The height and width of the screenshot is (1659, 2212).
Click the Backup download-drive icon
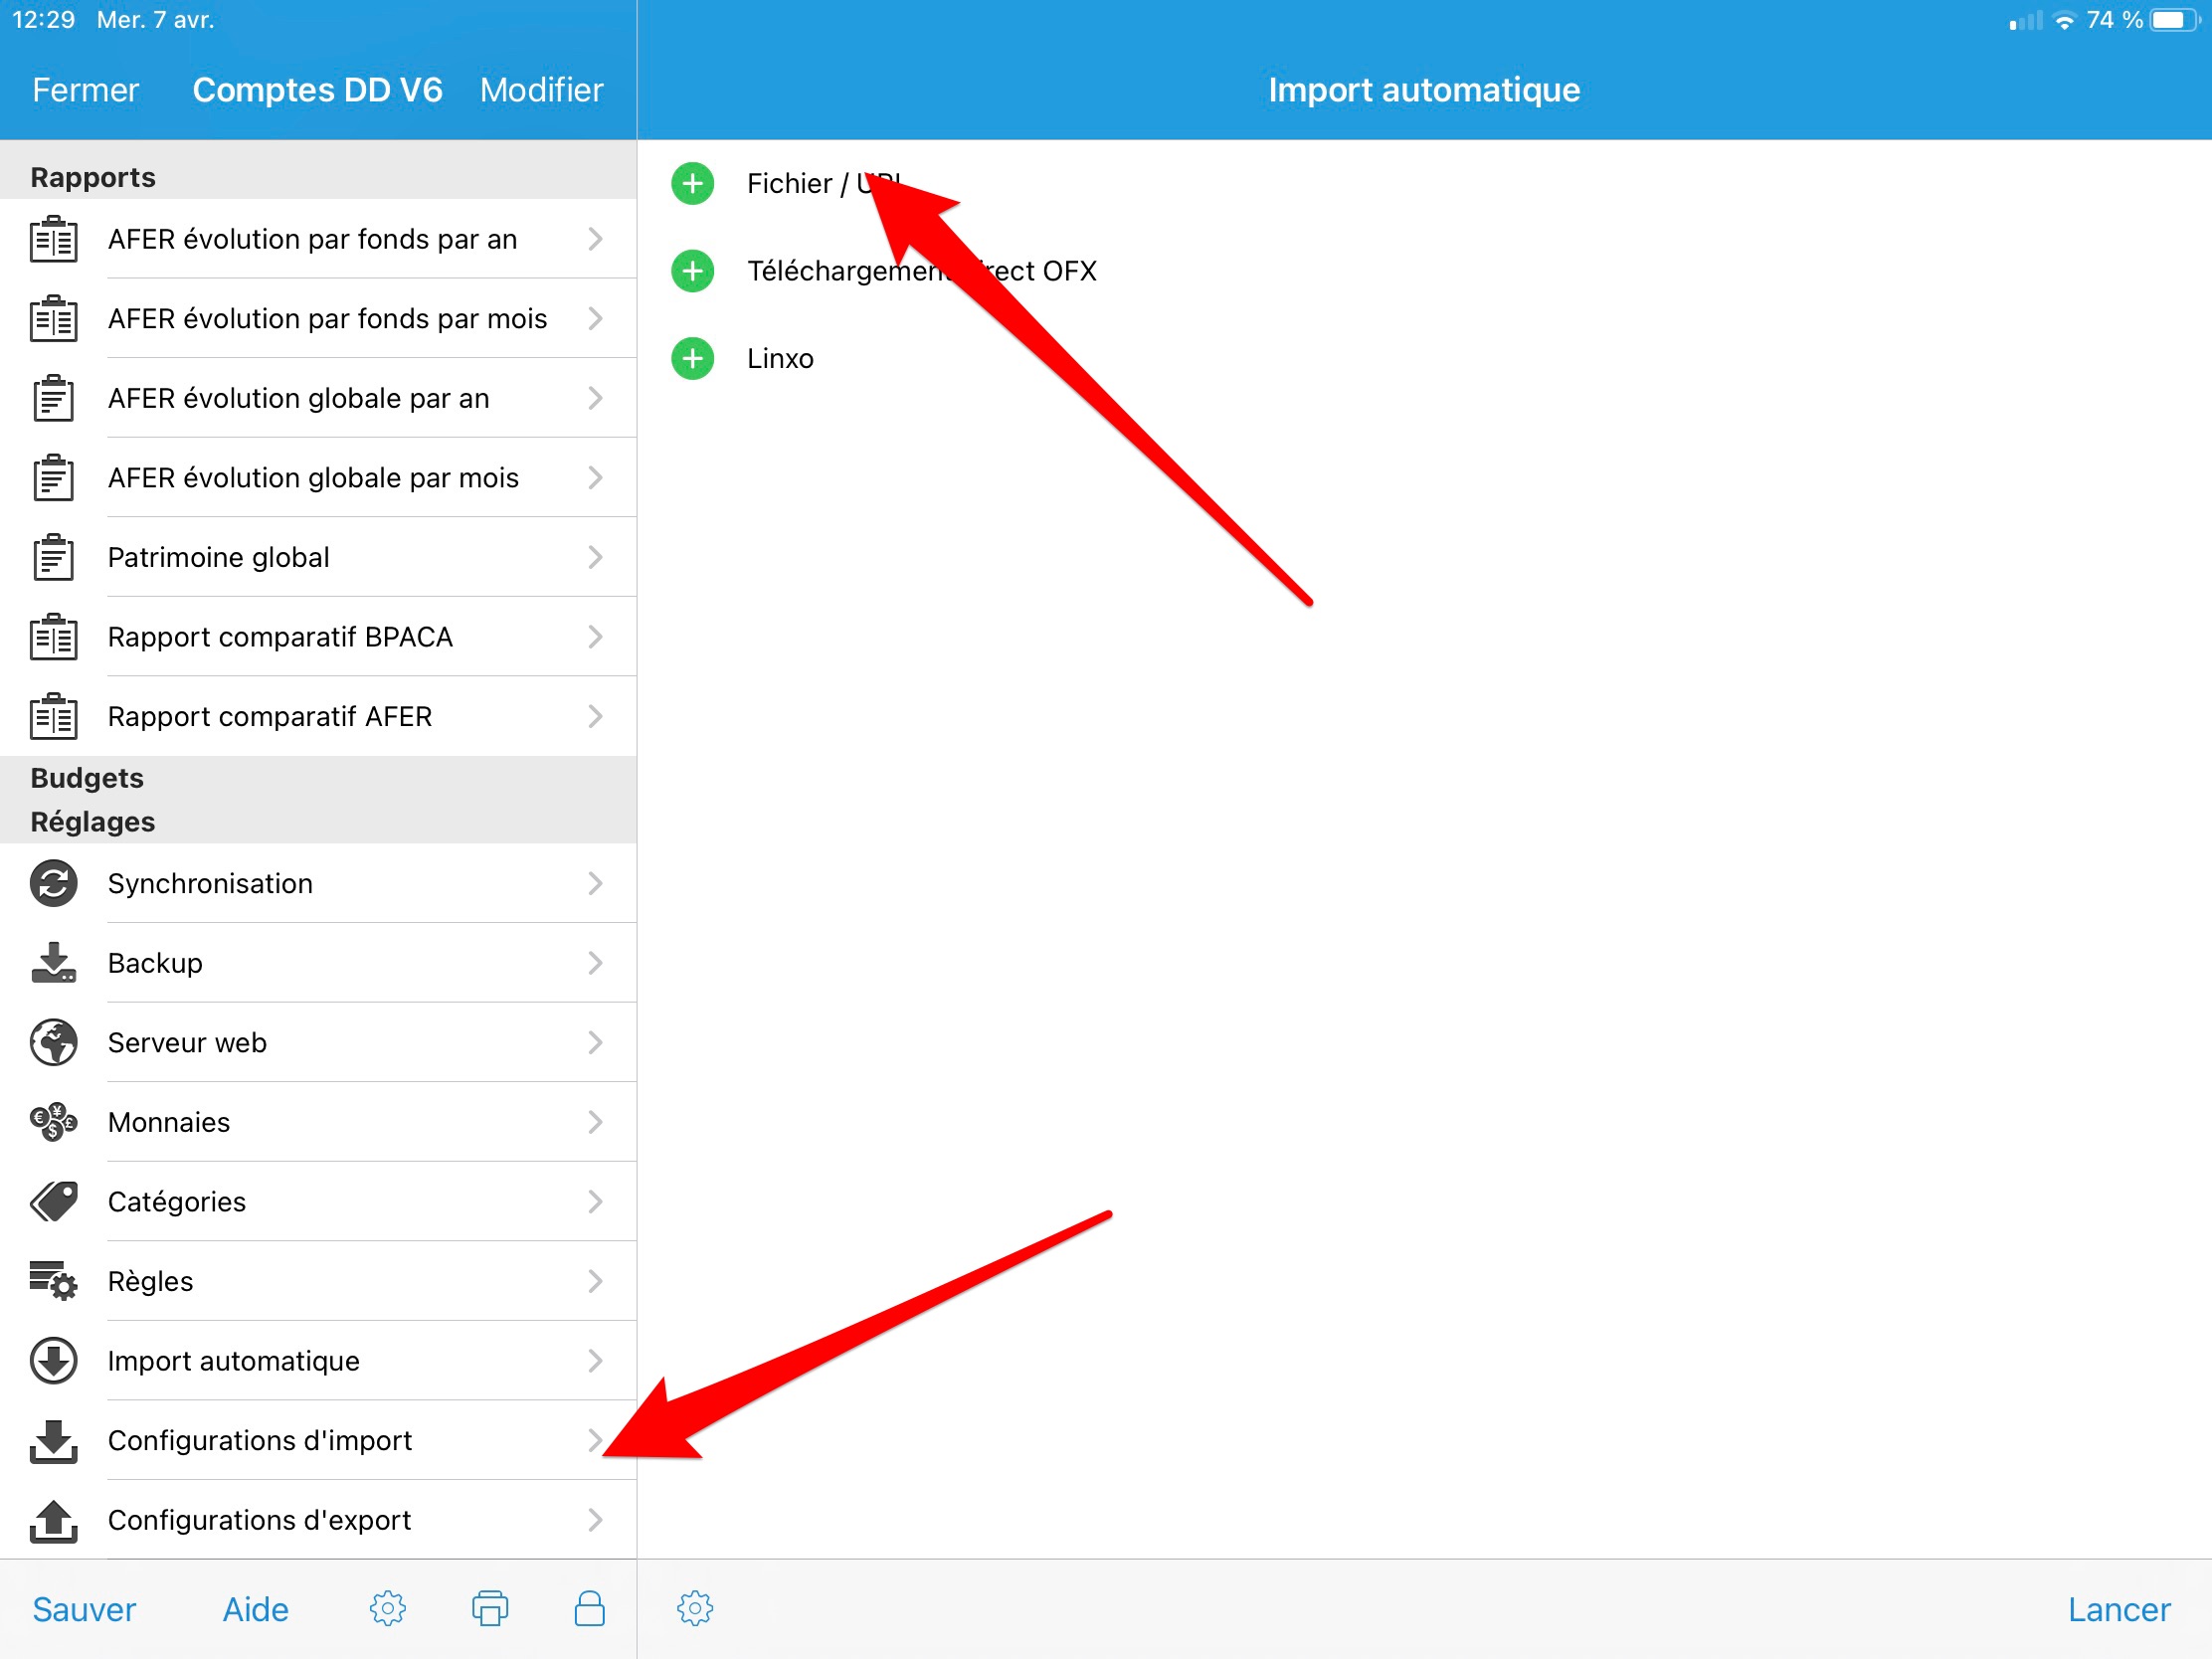tap(53, 963)
